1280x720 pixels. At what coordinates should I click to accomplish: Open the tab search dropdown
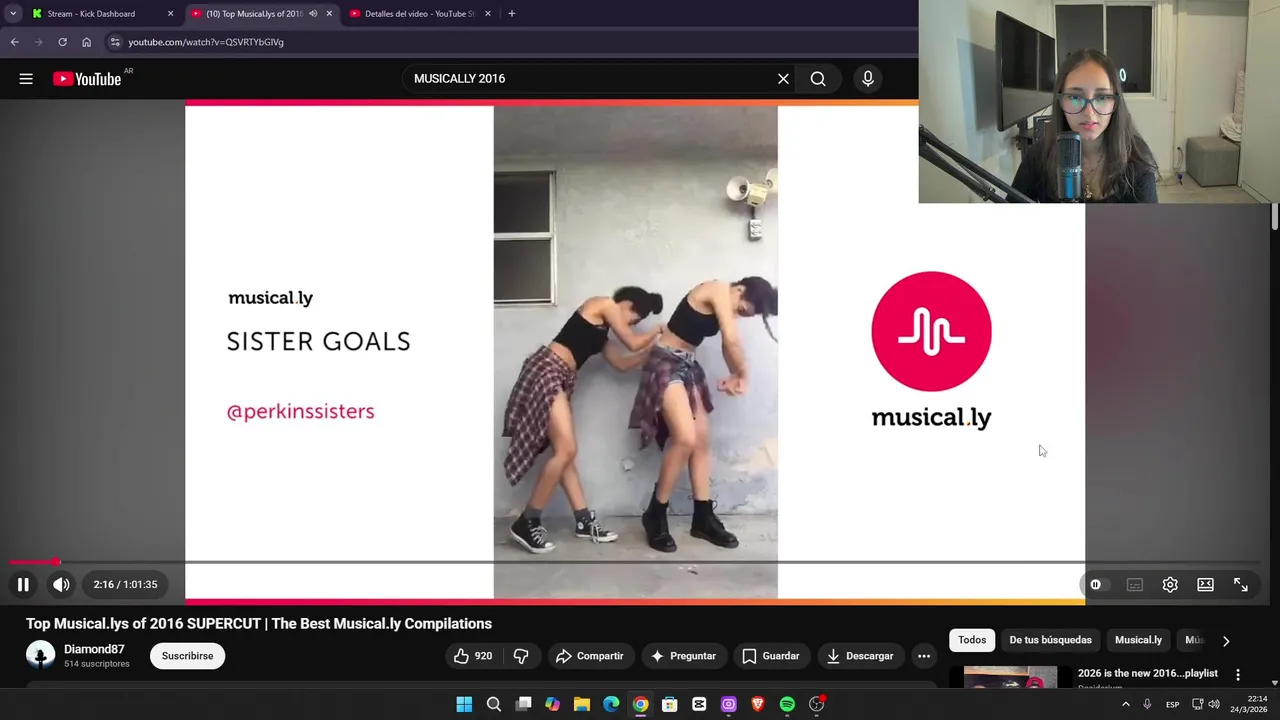point(12,14)
